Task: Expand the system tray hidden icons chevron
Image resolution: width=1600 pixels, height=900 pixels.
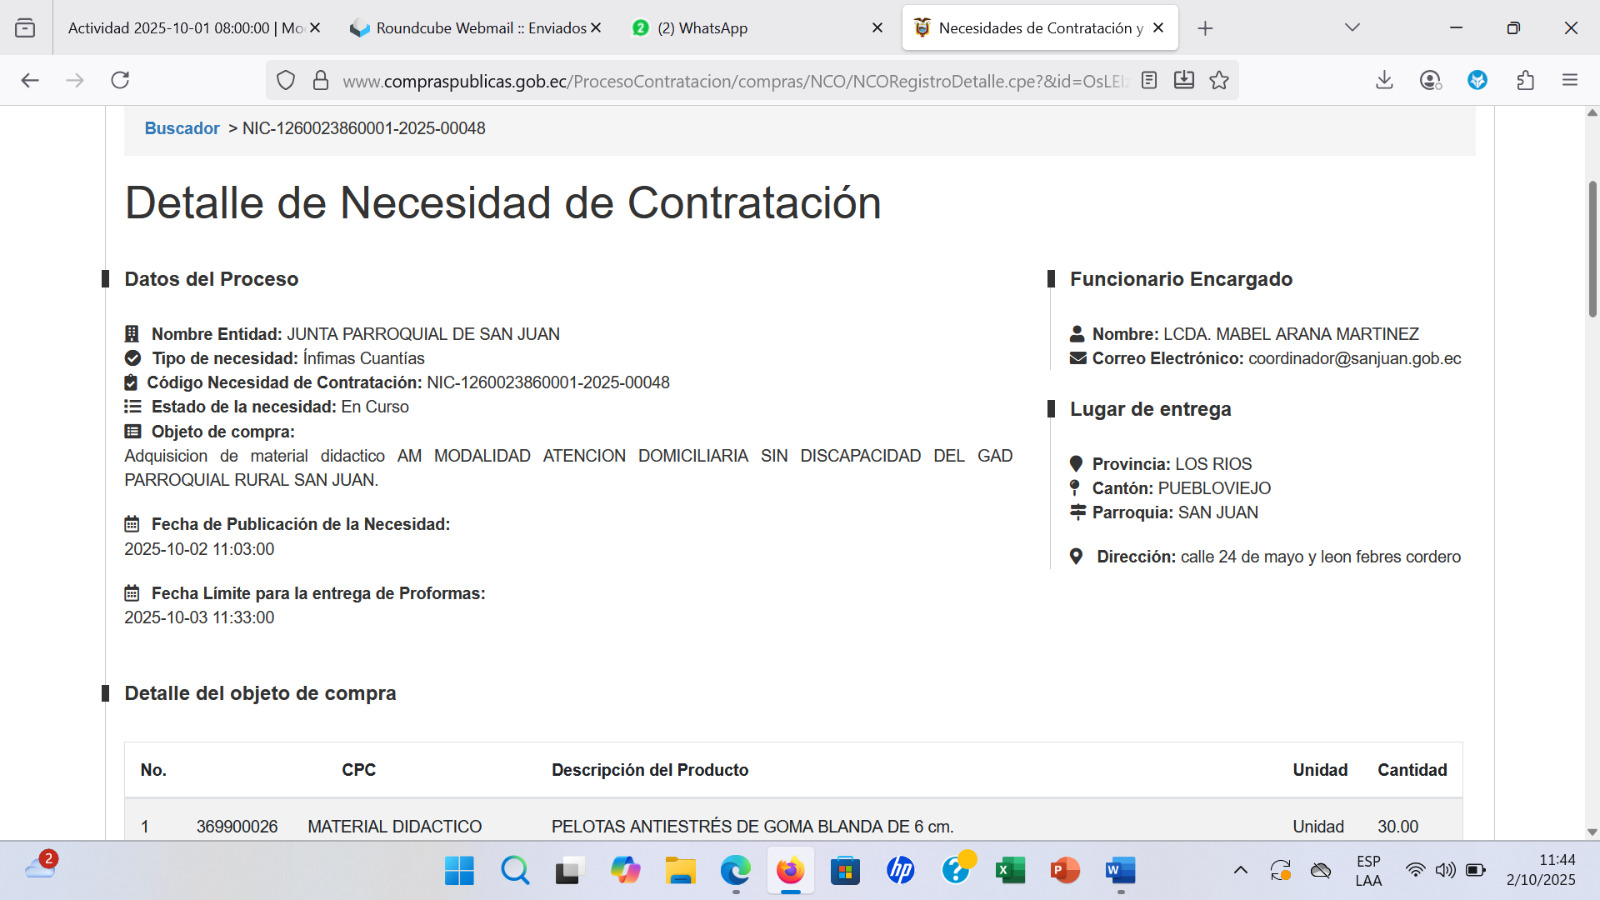Action: tap(1241, 870)
